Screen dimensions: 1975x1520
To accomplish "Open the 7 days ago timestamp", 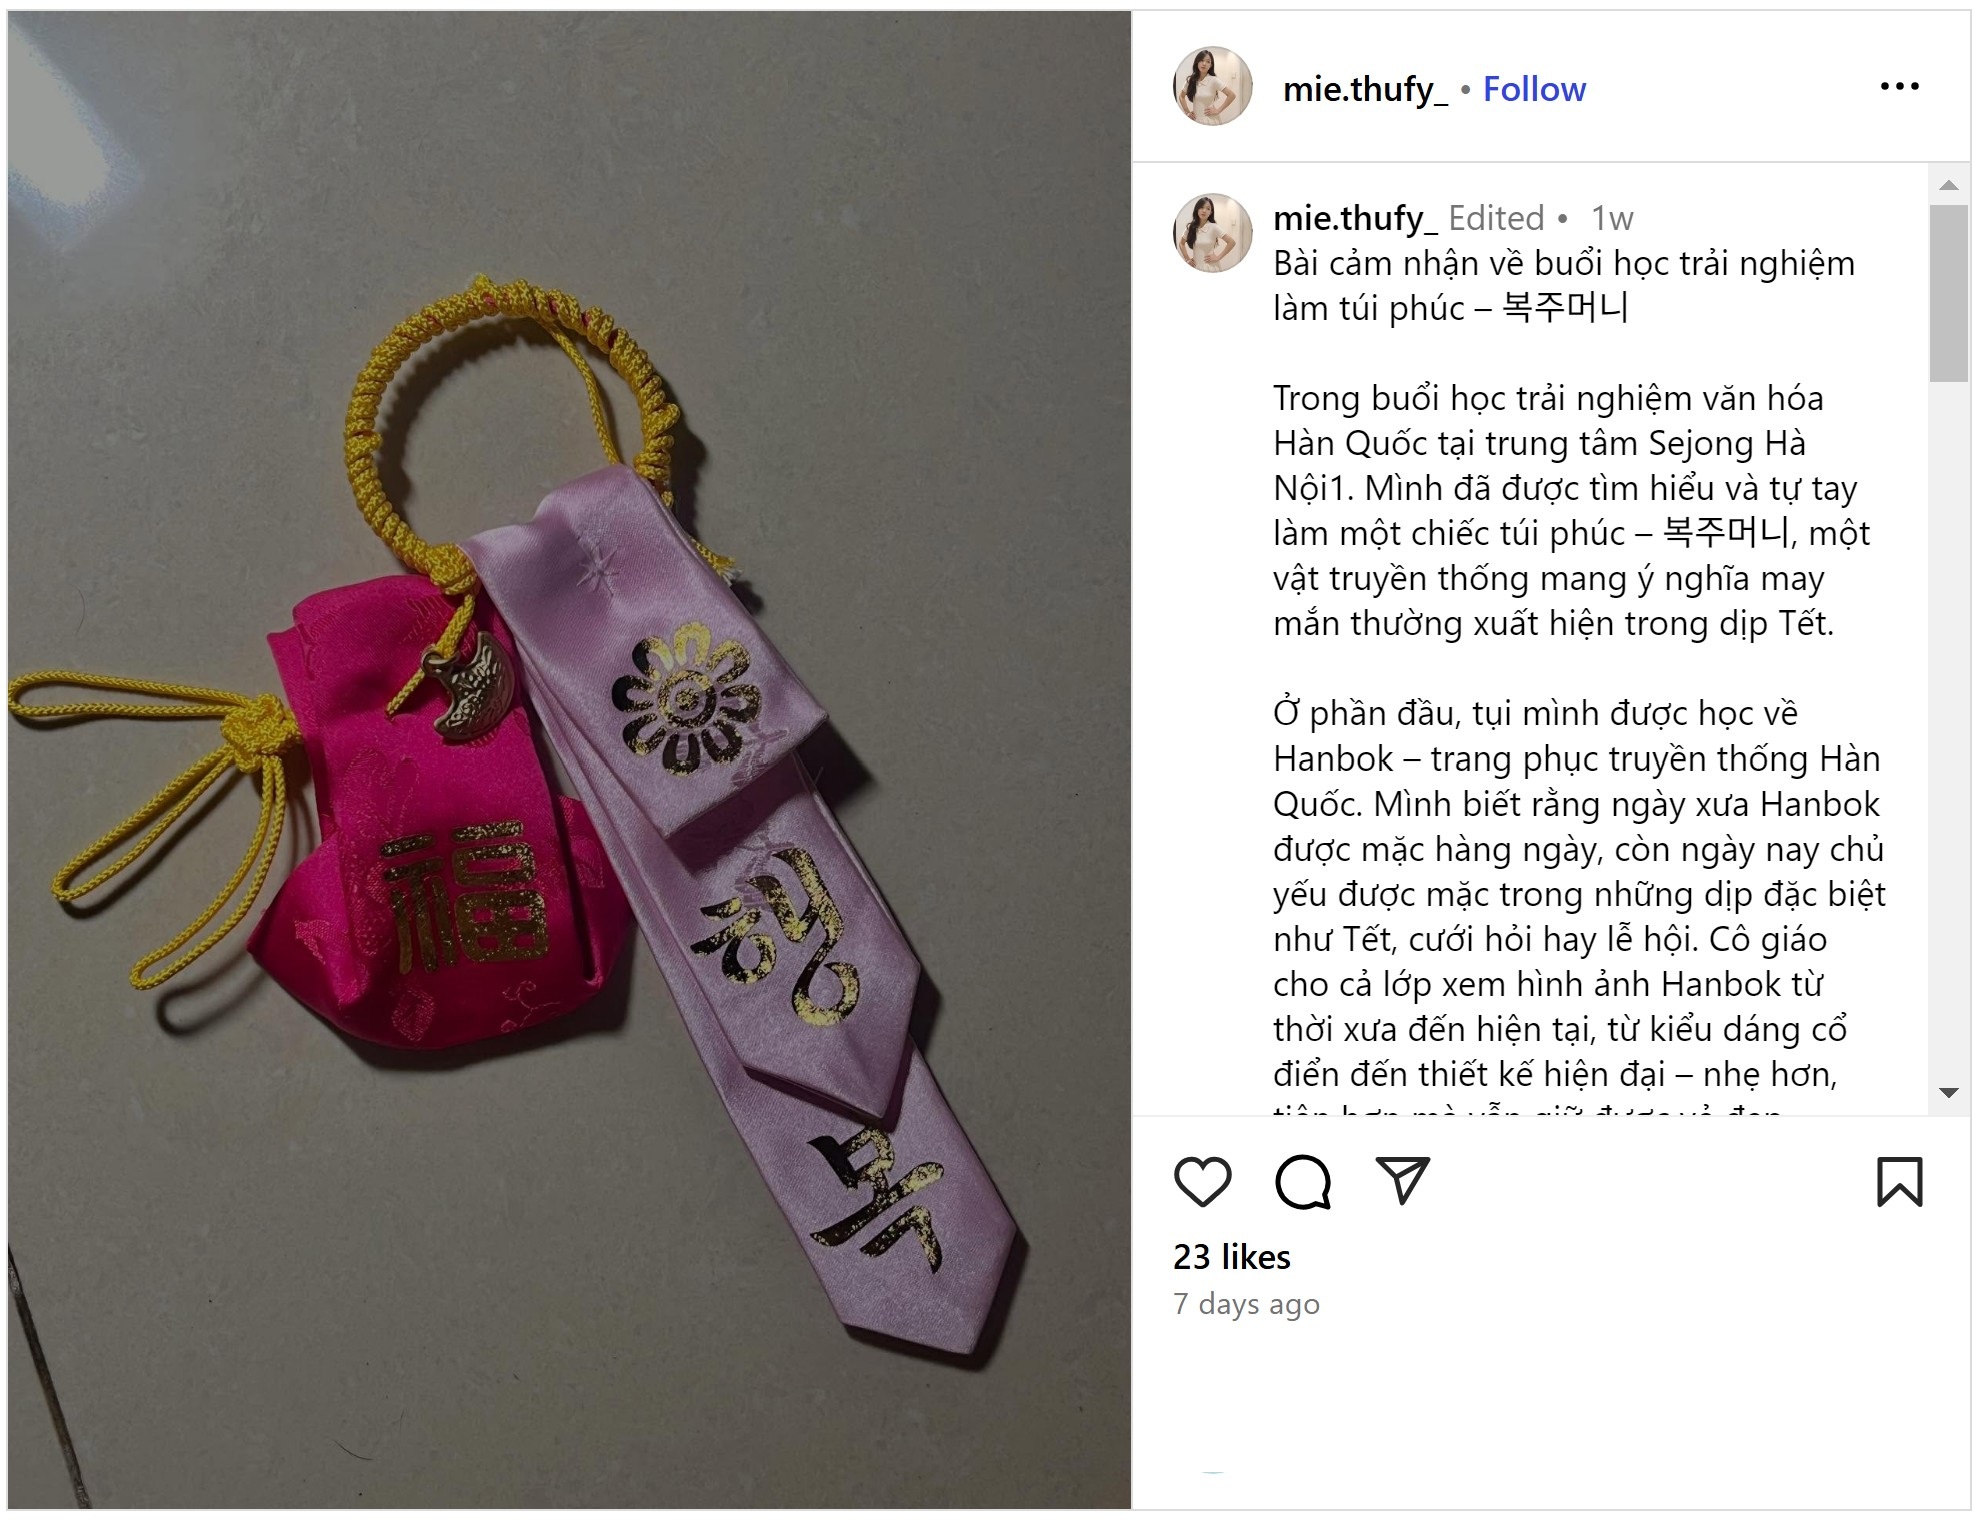I will point(1246,1304).
